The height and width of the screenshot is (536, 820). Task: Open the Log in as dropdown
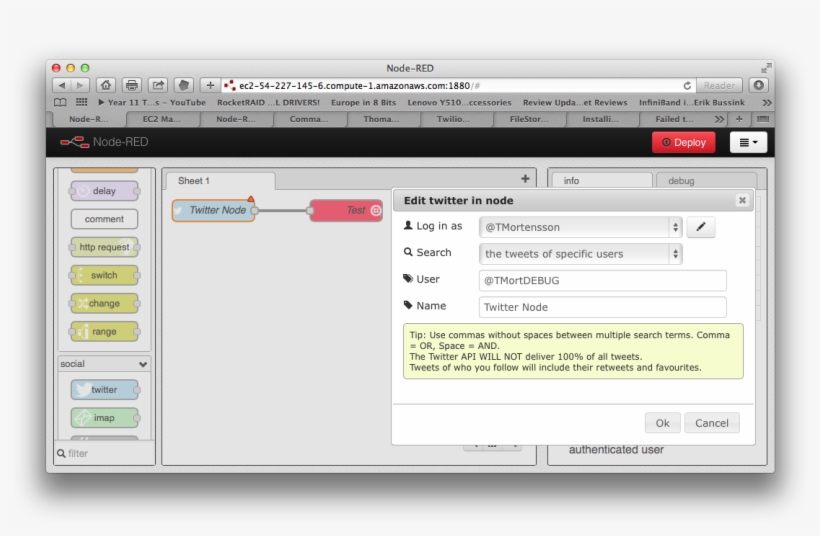(580, 227)
